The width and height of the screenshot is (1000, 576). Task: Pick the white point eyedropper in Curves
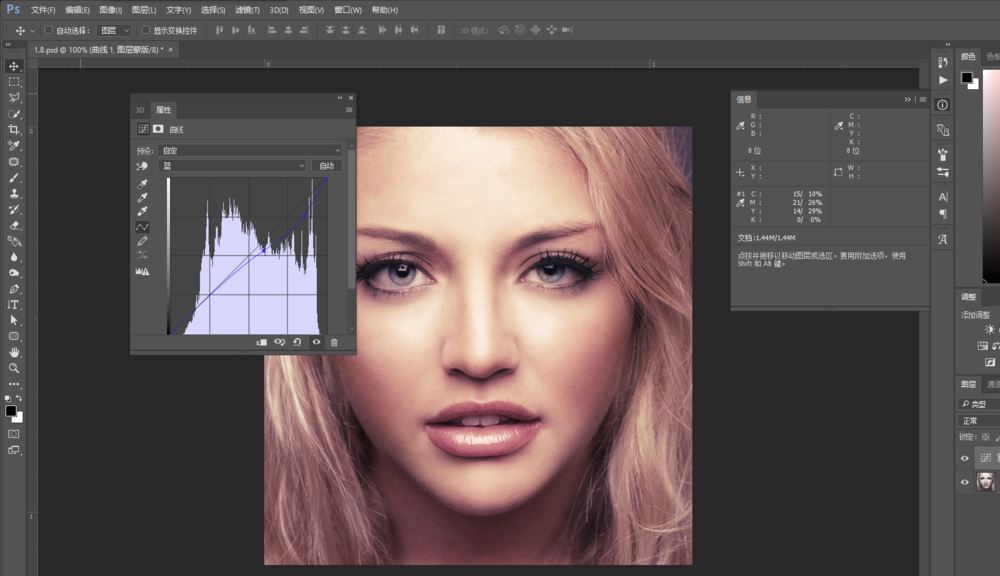142,211
